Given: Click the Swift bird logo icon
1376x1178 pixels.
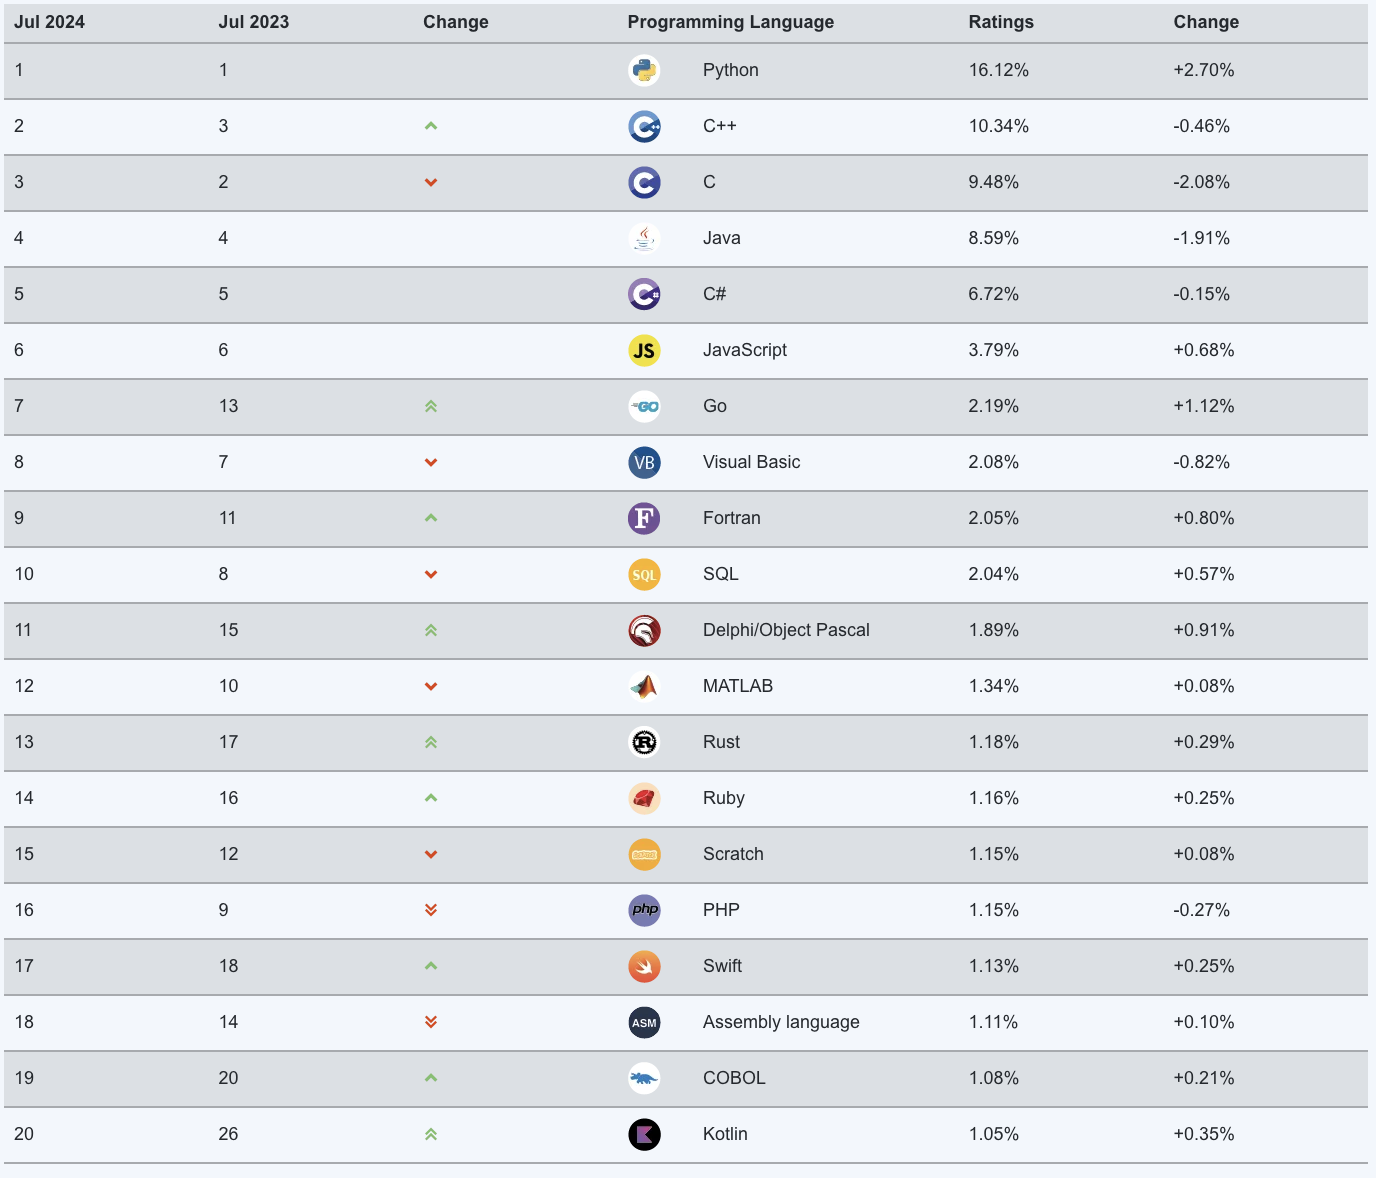Looking at the screenshot, I should (644, 966).
